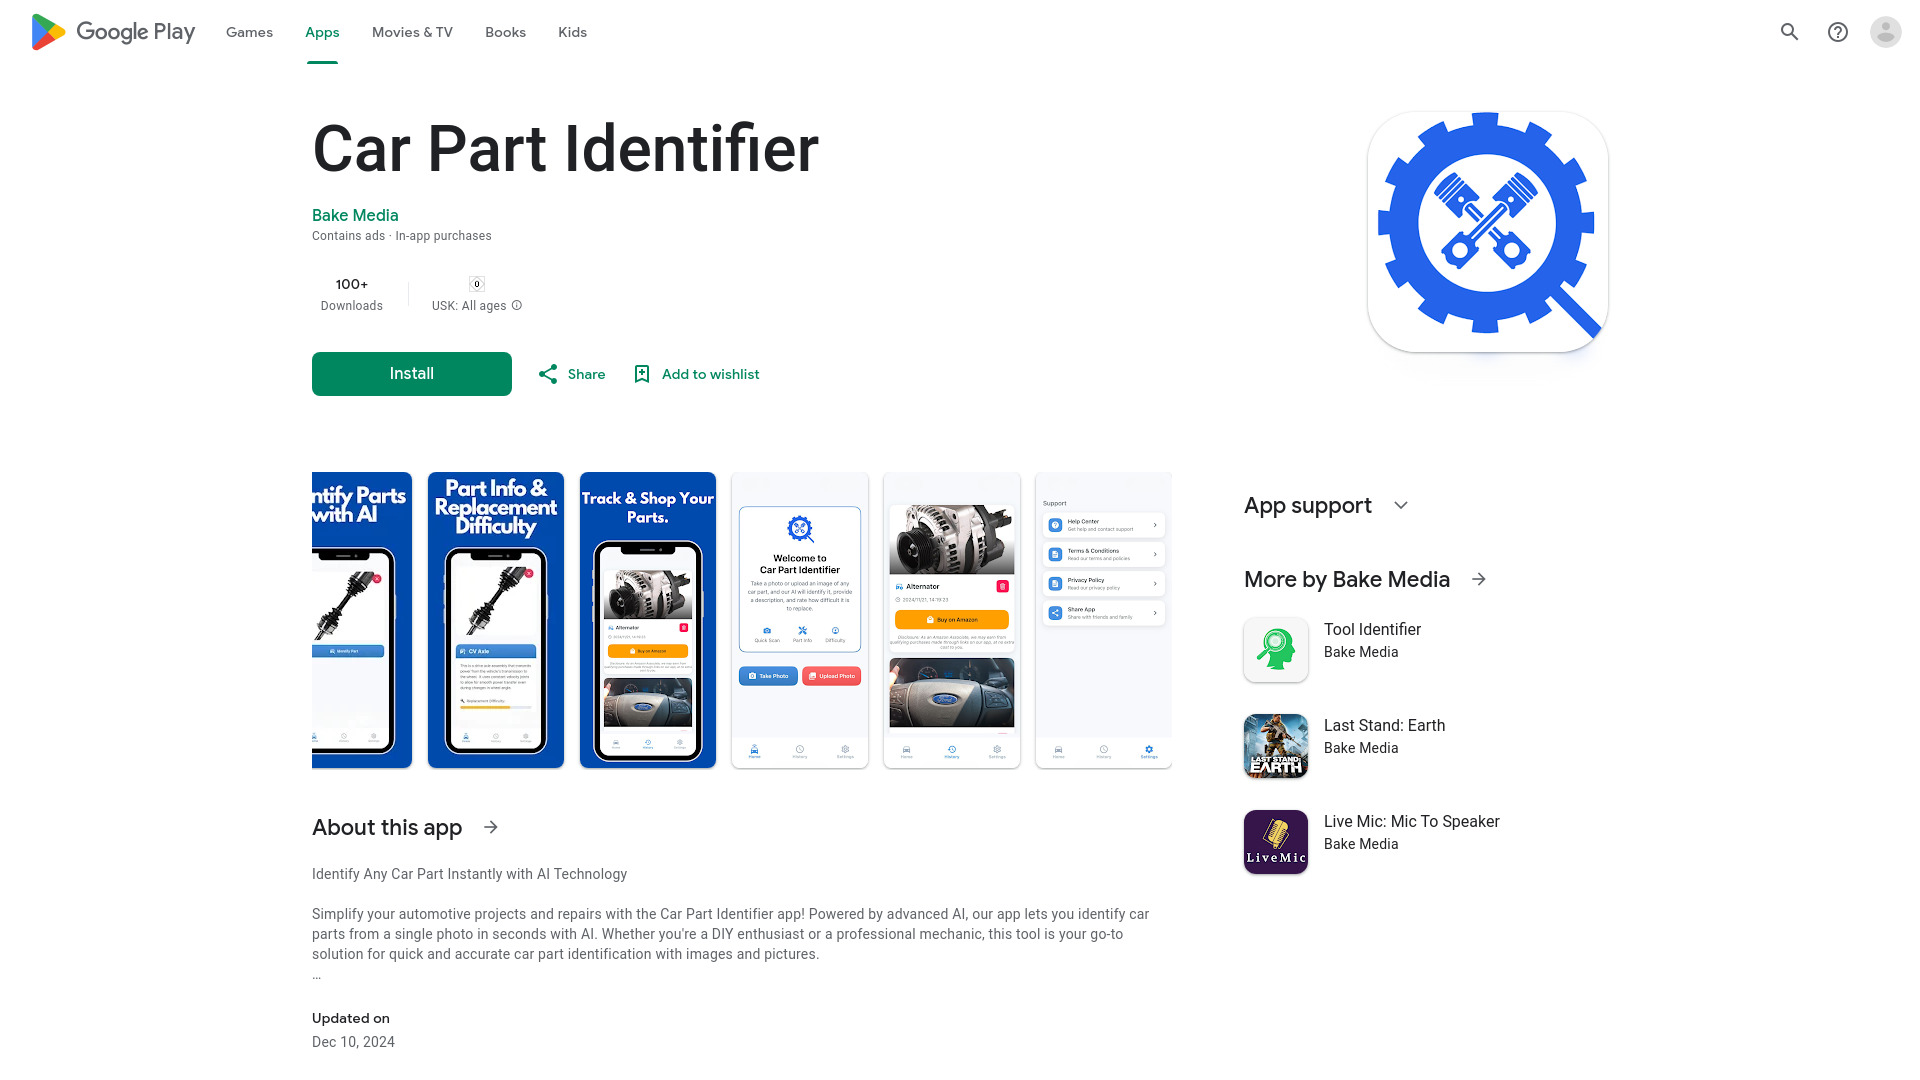Toggle the USK age rating info button

point(516,305)
